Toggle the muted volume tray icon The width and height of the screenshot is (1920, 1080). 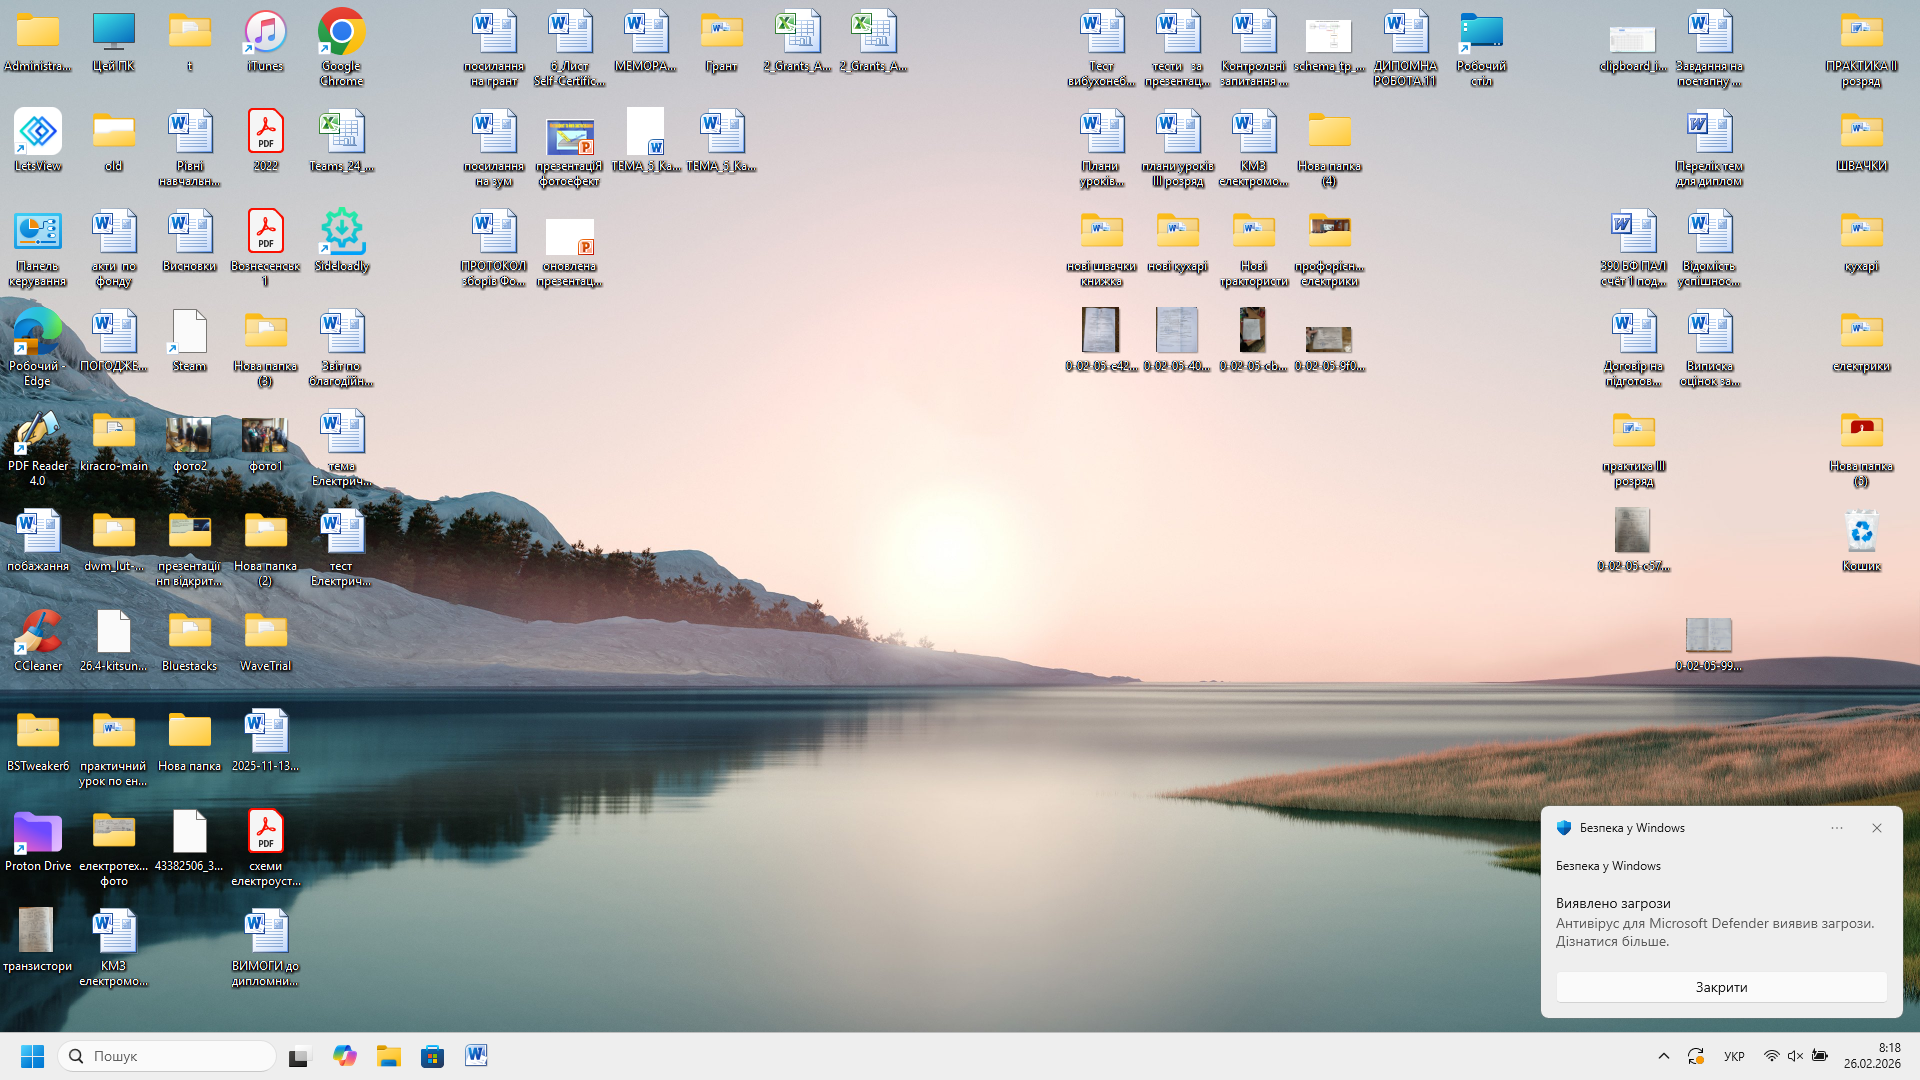tap(1795, 1056)
